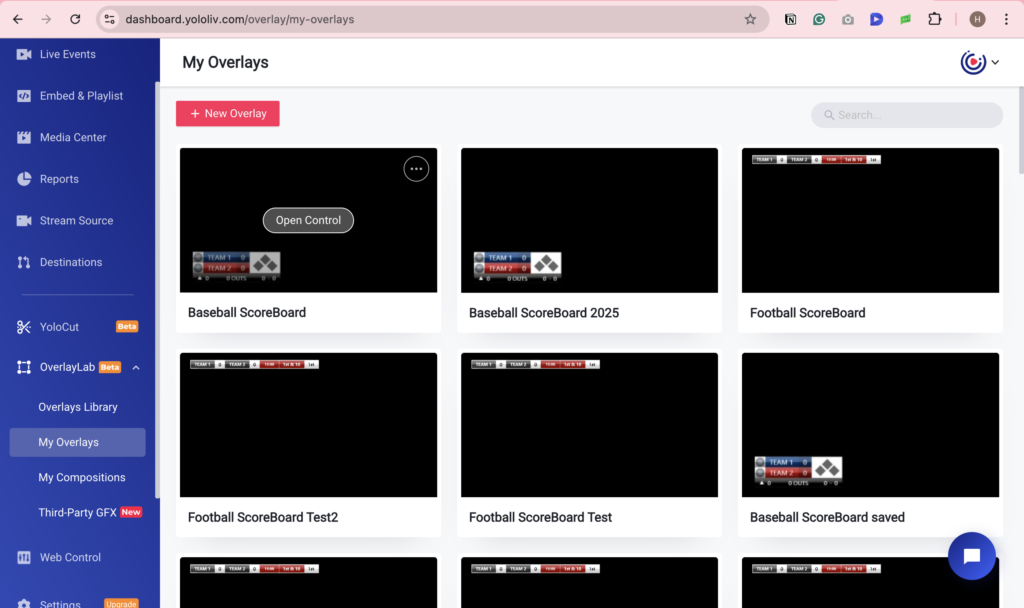
Task: Click the browser address bar URL
Action: coord(240,20)
